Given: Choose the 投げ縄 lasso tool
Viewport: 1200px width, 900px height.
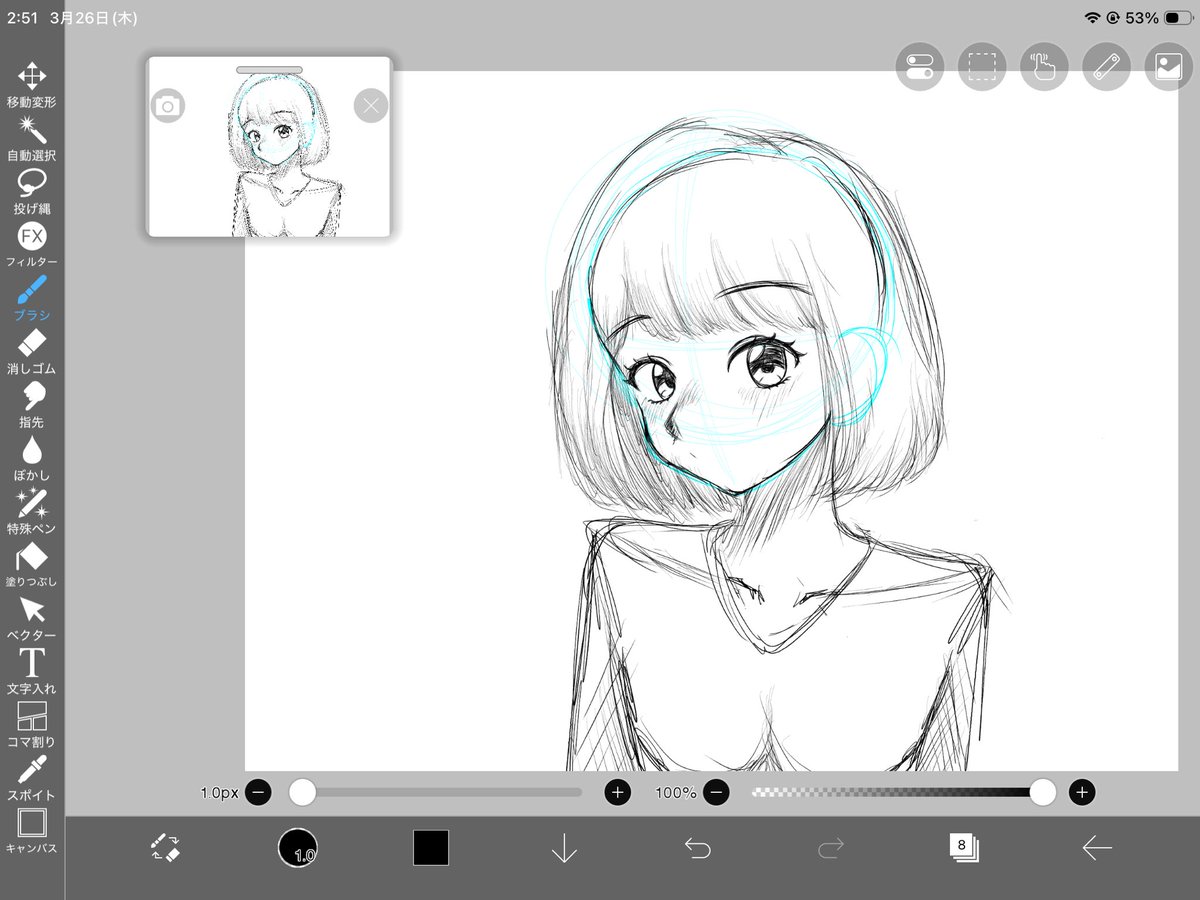Looking at the screenshot, I should coord(32,192).
